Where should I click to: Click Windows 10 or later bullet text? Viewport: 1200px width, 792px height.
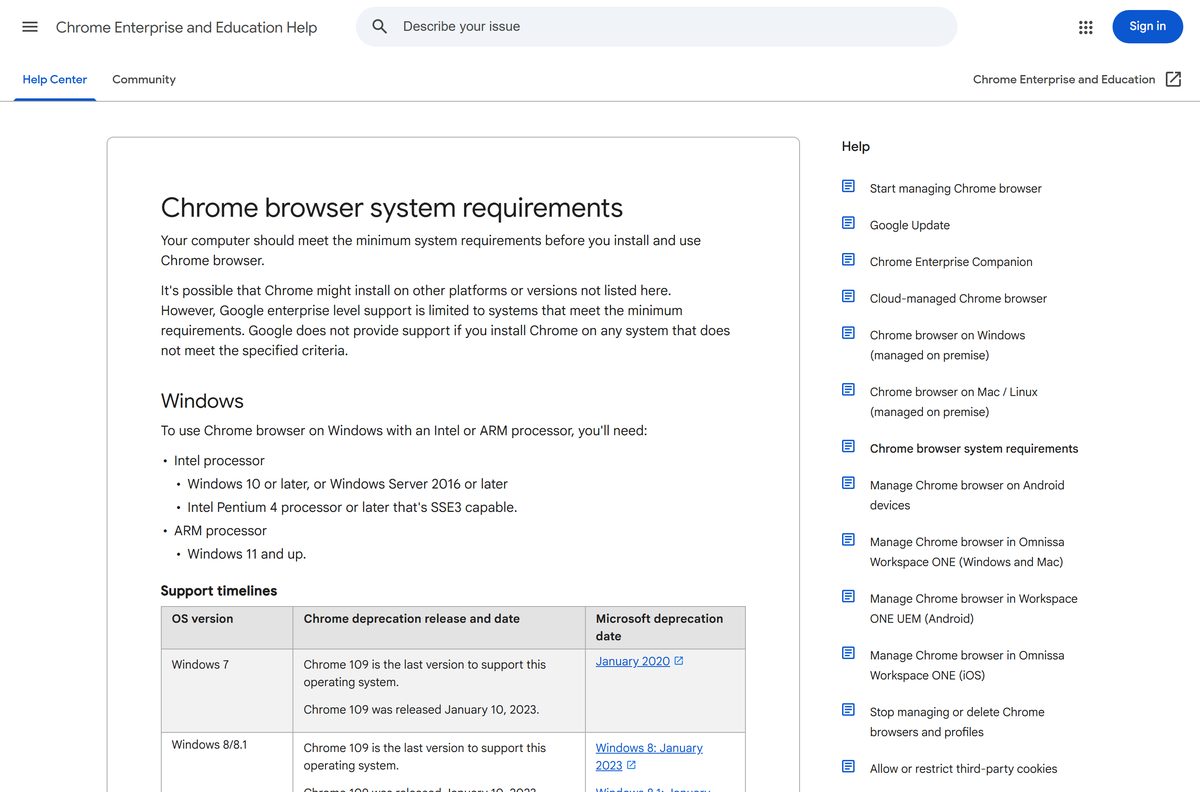point(348,484)
